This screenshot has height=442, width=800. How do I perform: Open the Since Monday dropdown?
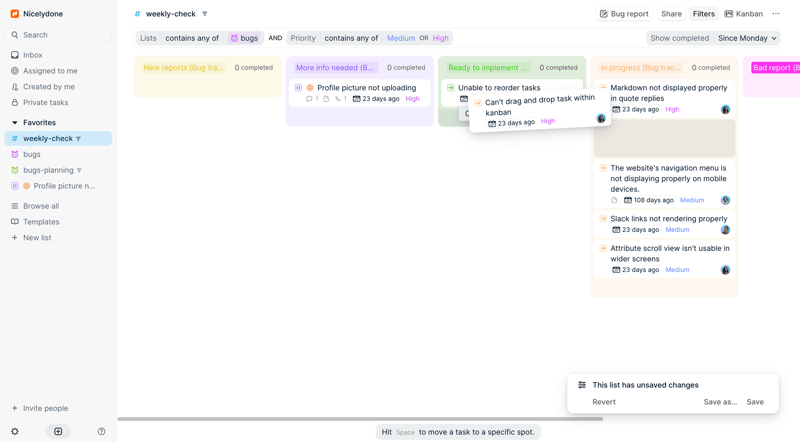(x=747, y=38)
